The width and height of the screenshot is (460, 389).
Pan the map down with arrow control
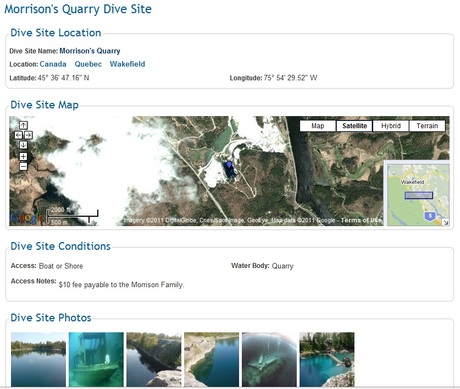click(23, 145)
